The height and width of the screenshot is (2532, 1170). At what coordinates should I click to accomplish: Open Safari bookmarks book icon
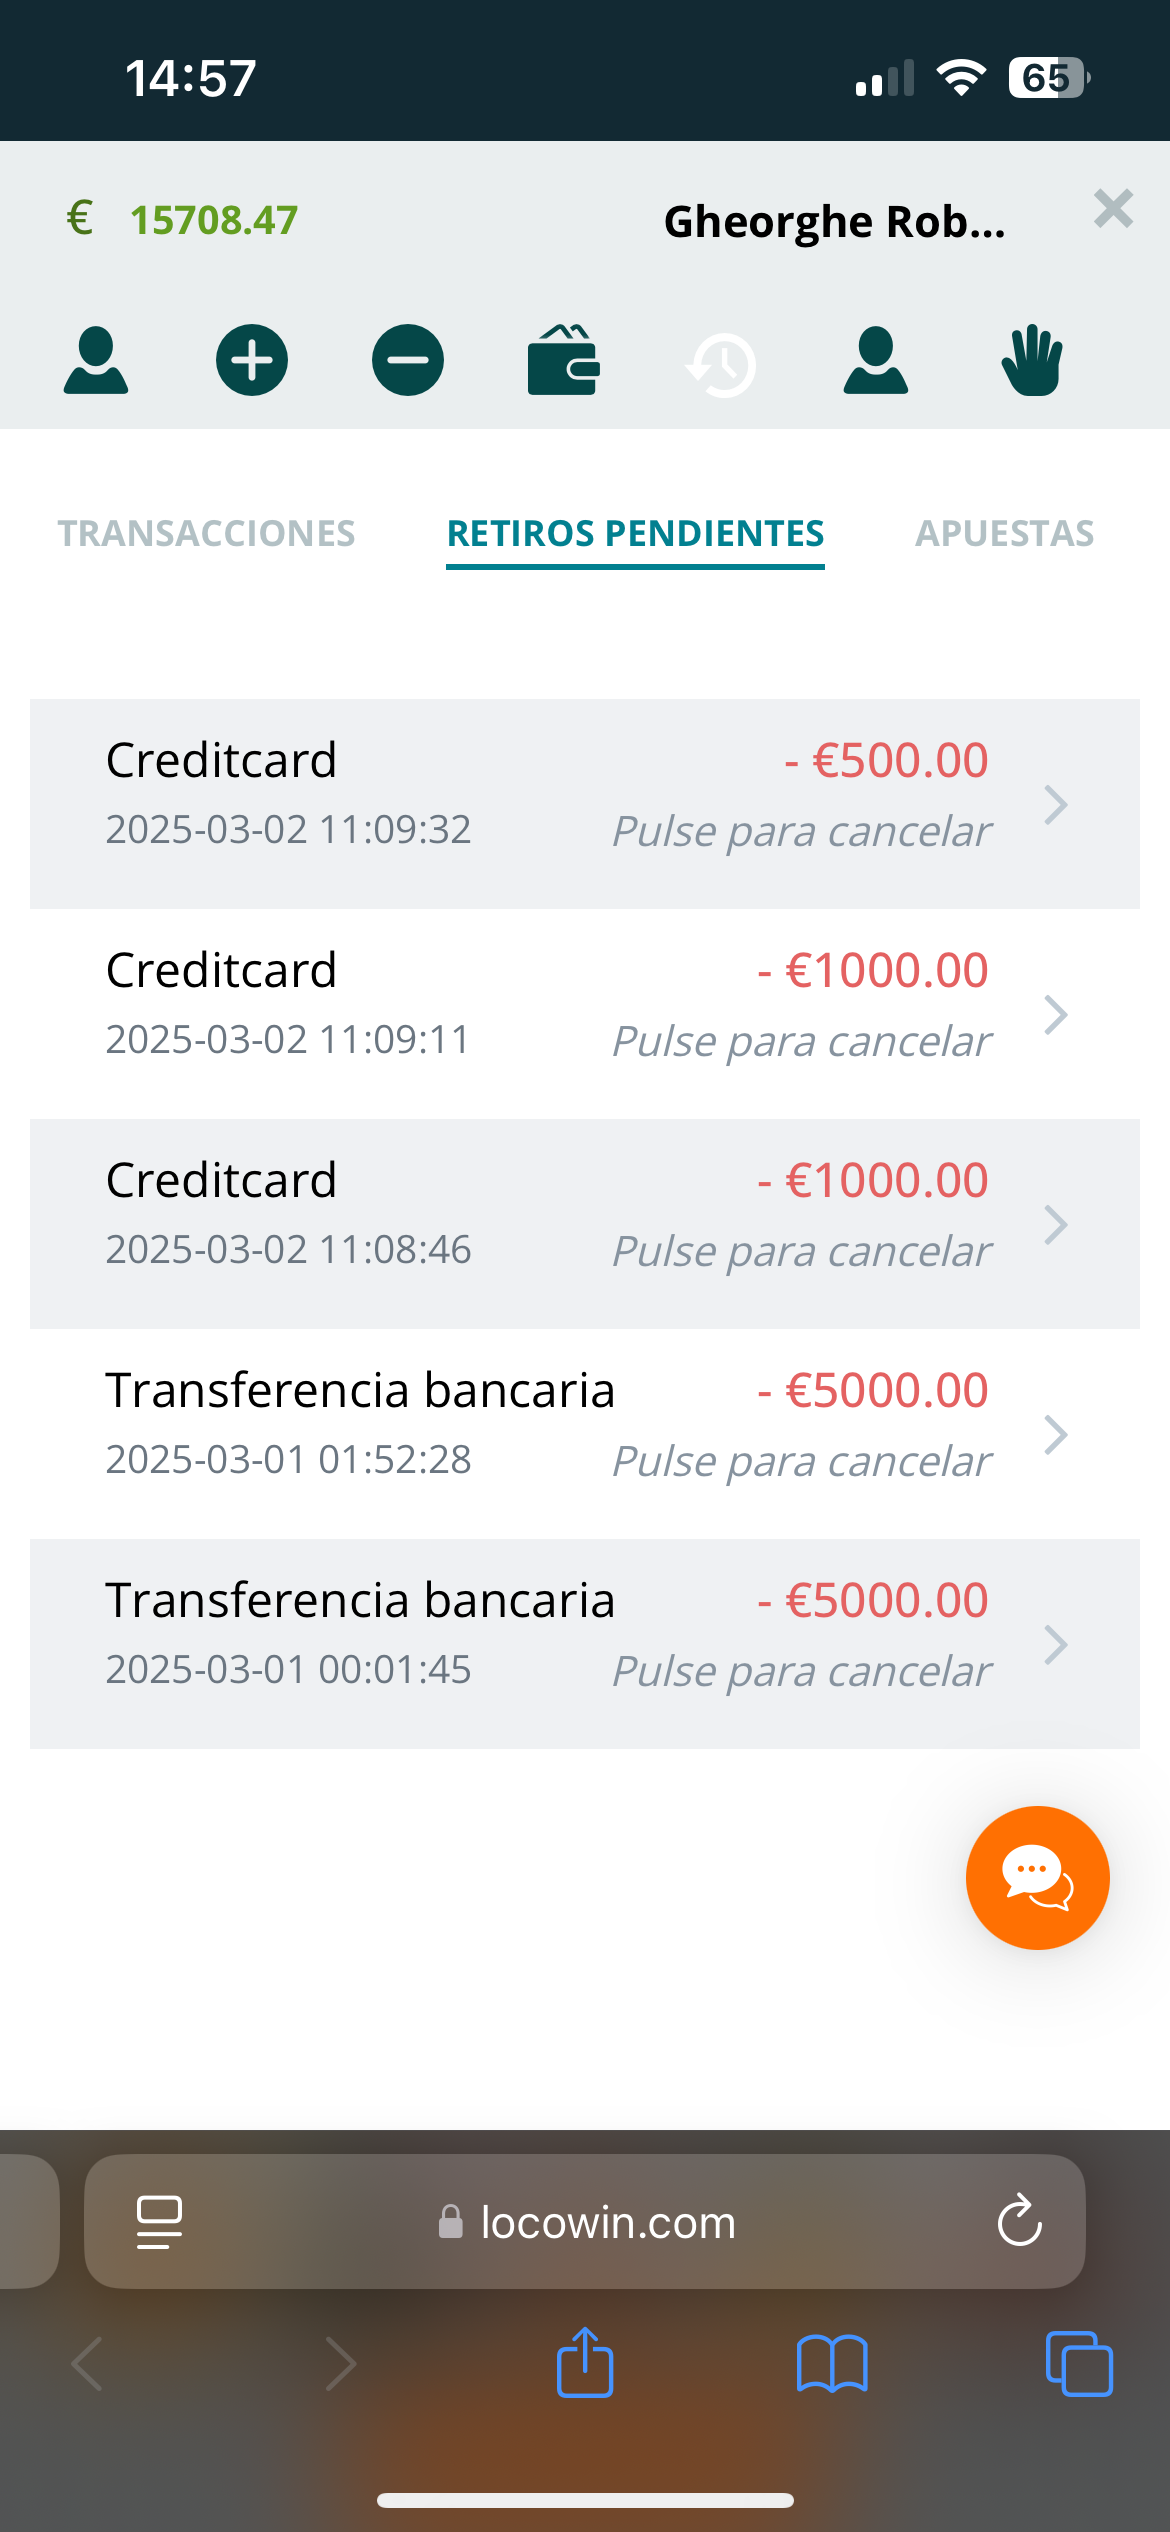click(832, 2364)
